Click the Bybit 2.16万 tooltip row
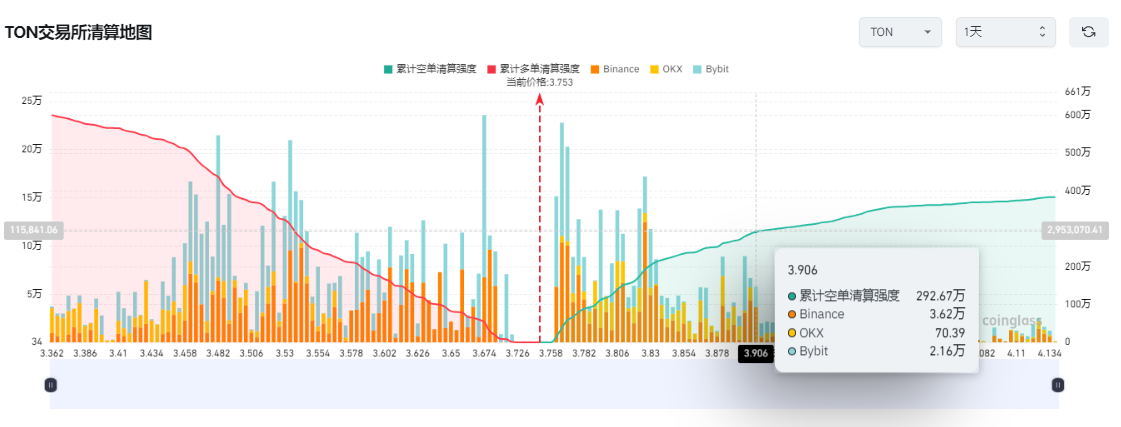 pos(876,351)
